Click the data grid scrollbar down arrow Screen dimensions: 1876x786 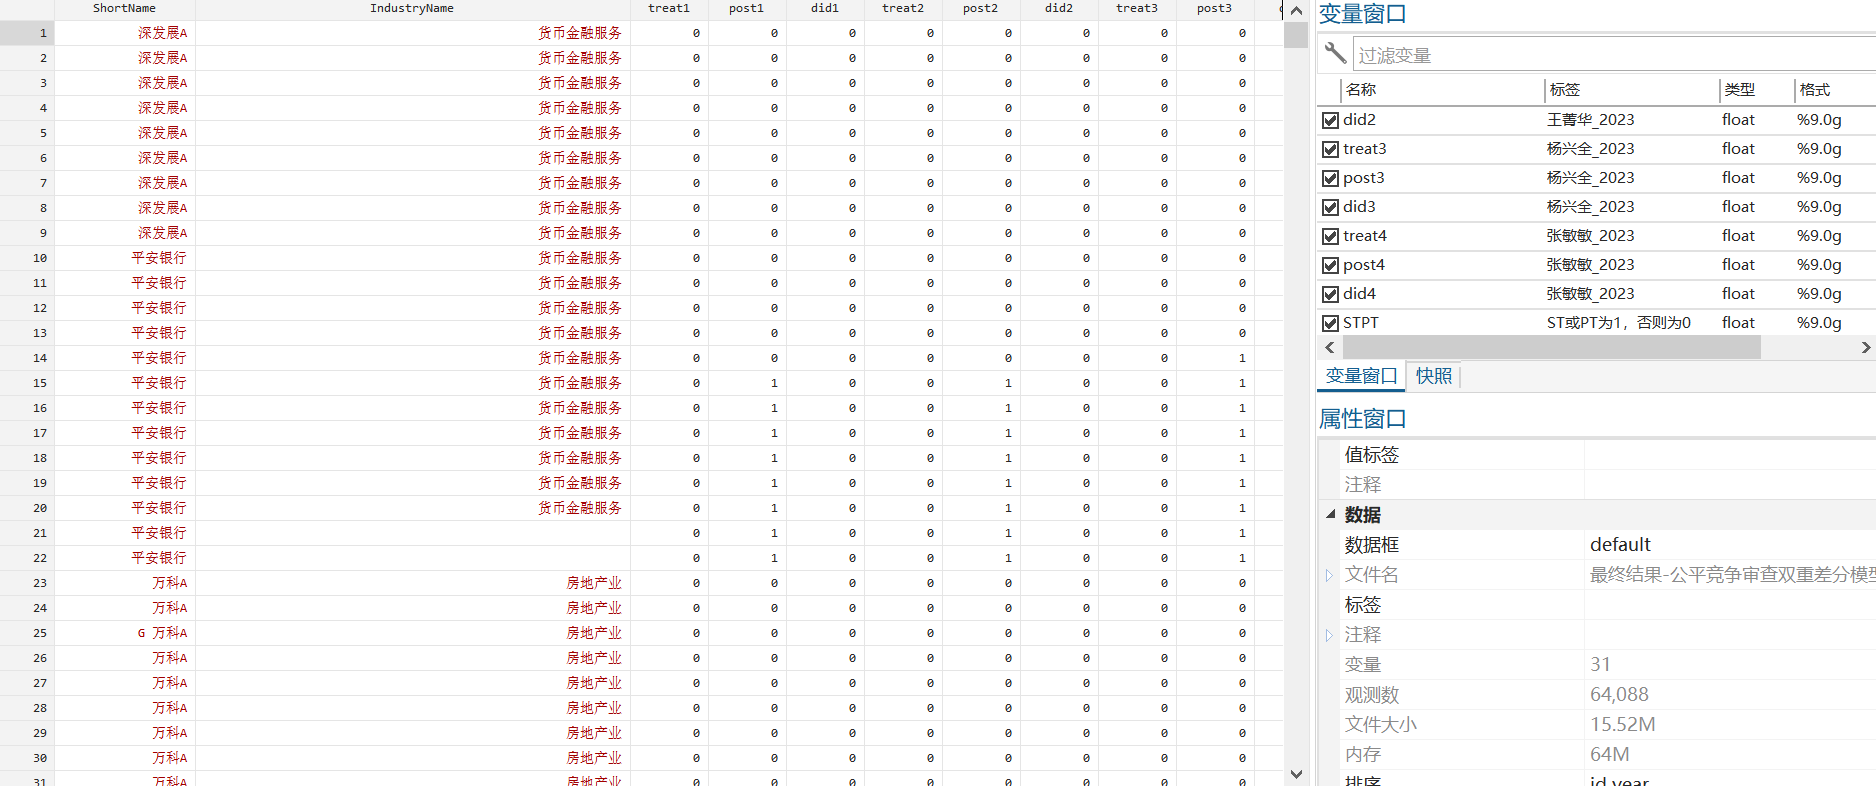[x=1296, y=774]
